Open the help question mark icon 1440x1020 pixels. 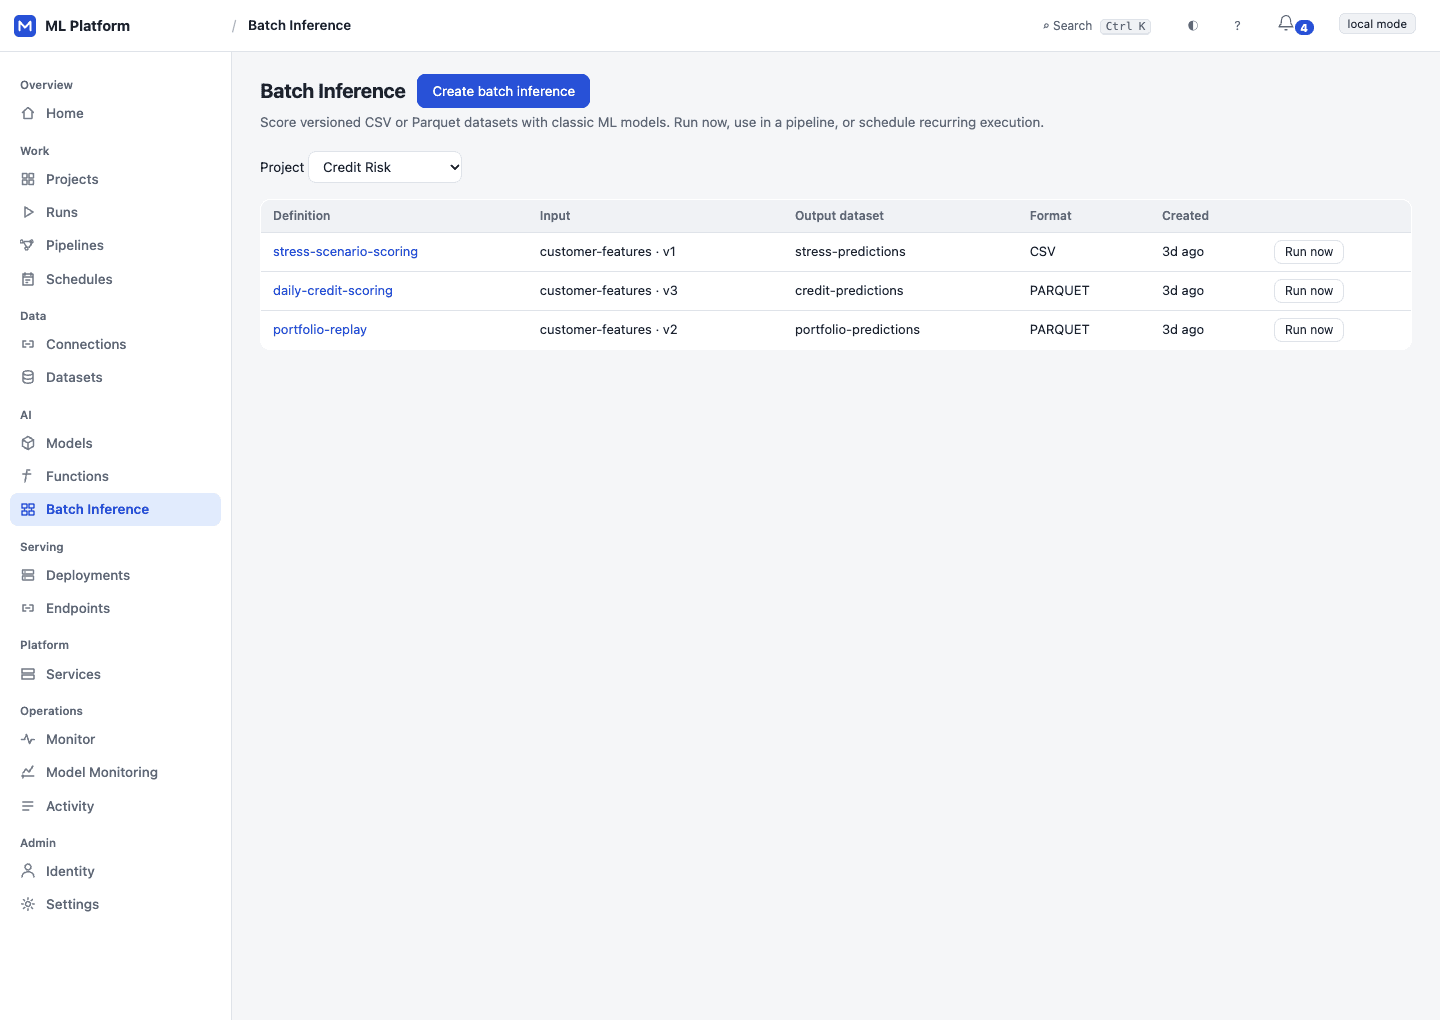pos(1237,26)
